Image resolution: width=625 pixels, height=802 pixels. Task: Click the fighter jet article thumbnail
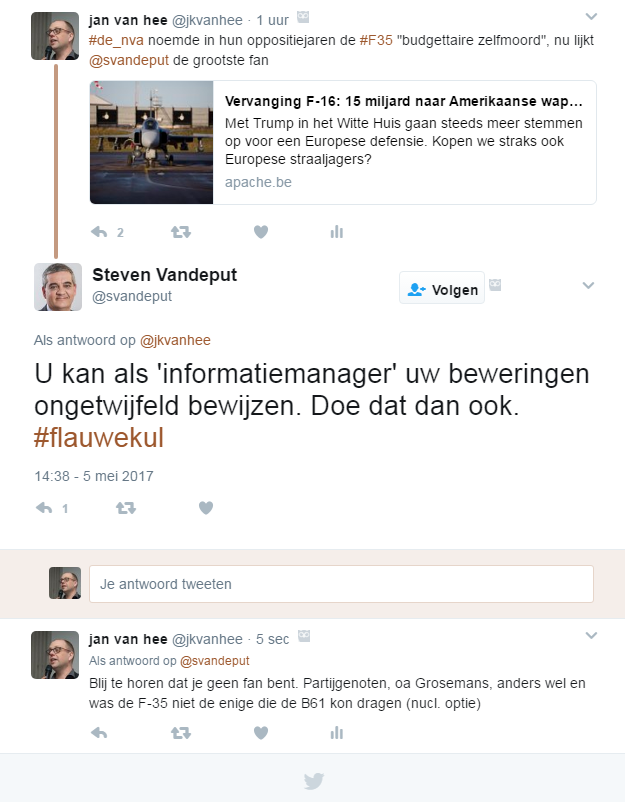(151, 142)
